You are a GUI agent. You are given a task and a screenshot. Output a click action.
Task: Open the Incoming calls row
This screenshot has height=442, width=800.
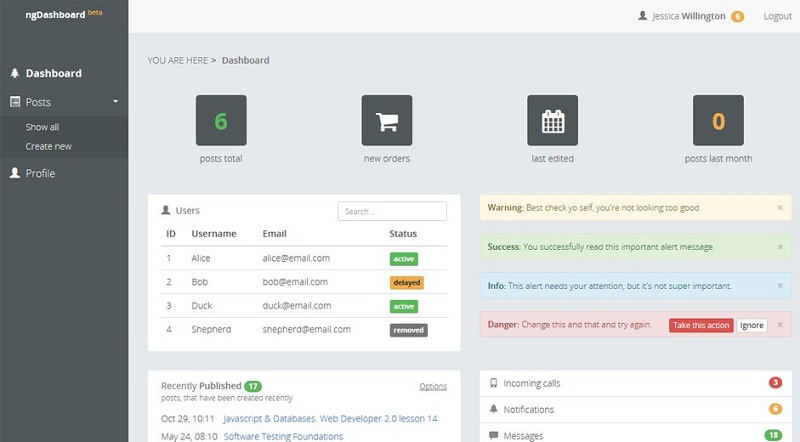click(636, 383)
